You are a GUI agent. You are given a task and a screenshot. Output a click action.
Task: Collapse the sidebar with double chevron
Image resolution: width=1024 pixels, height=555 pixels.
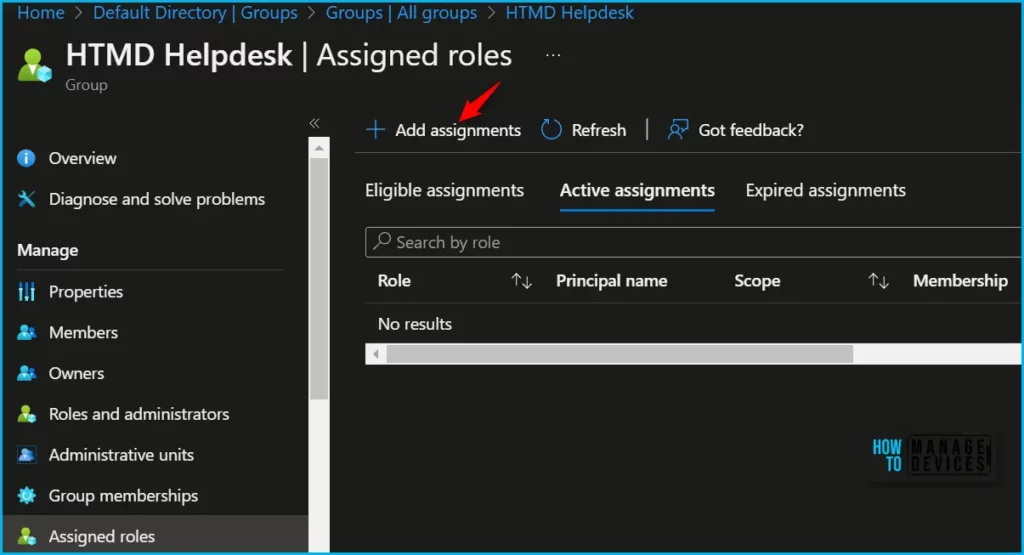[x=314, y=123]
